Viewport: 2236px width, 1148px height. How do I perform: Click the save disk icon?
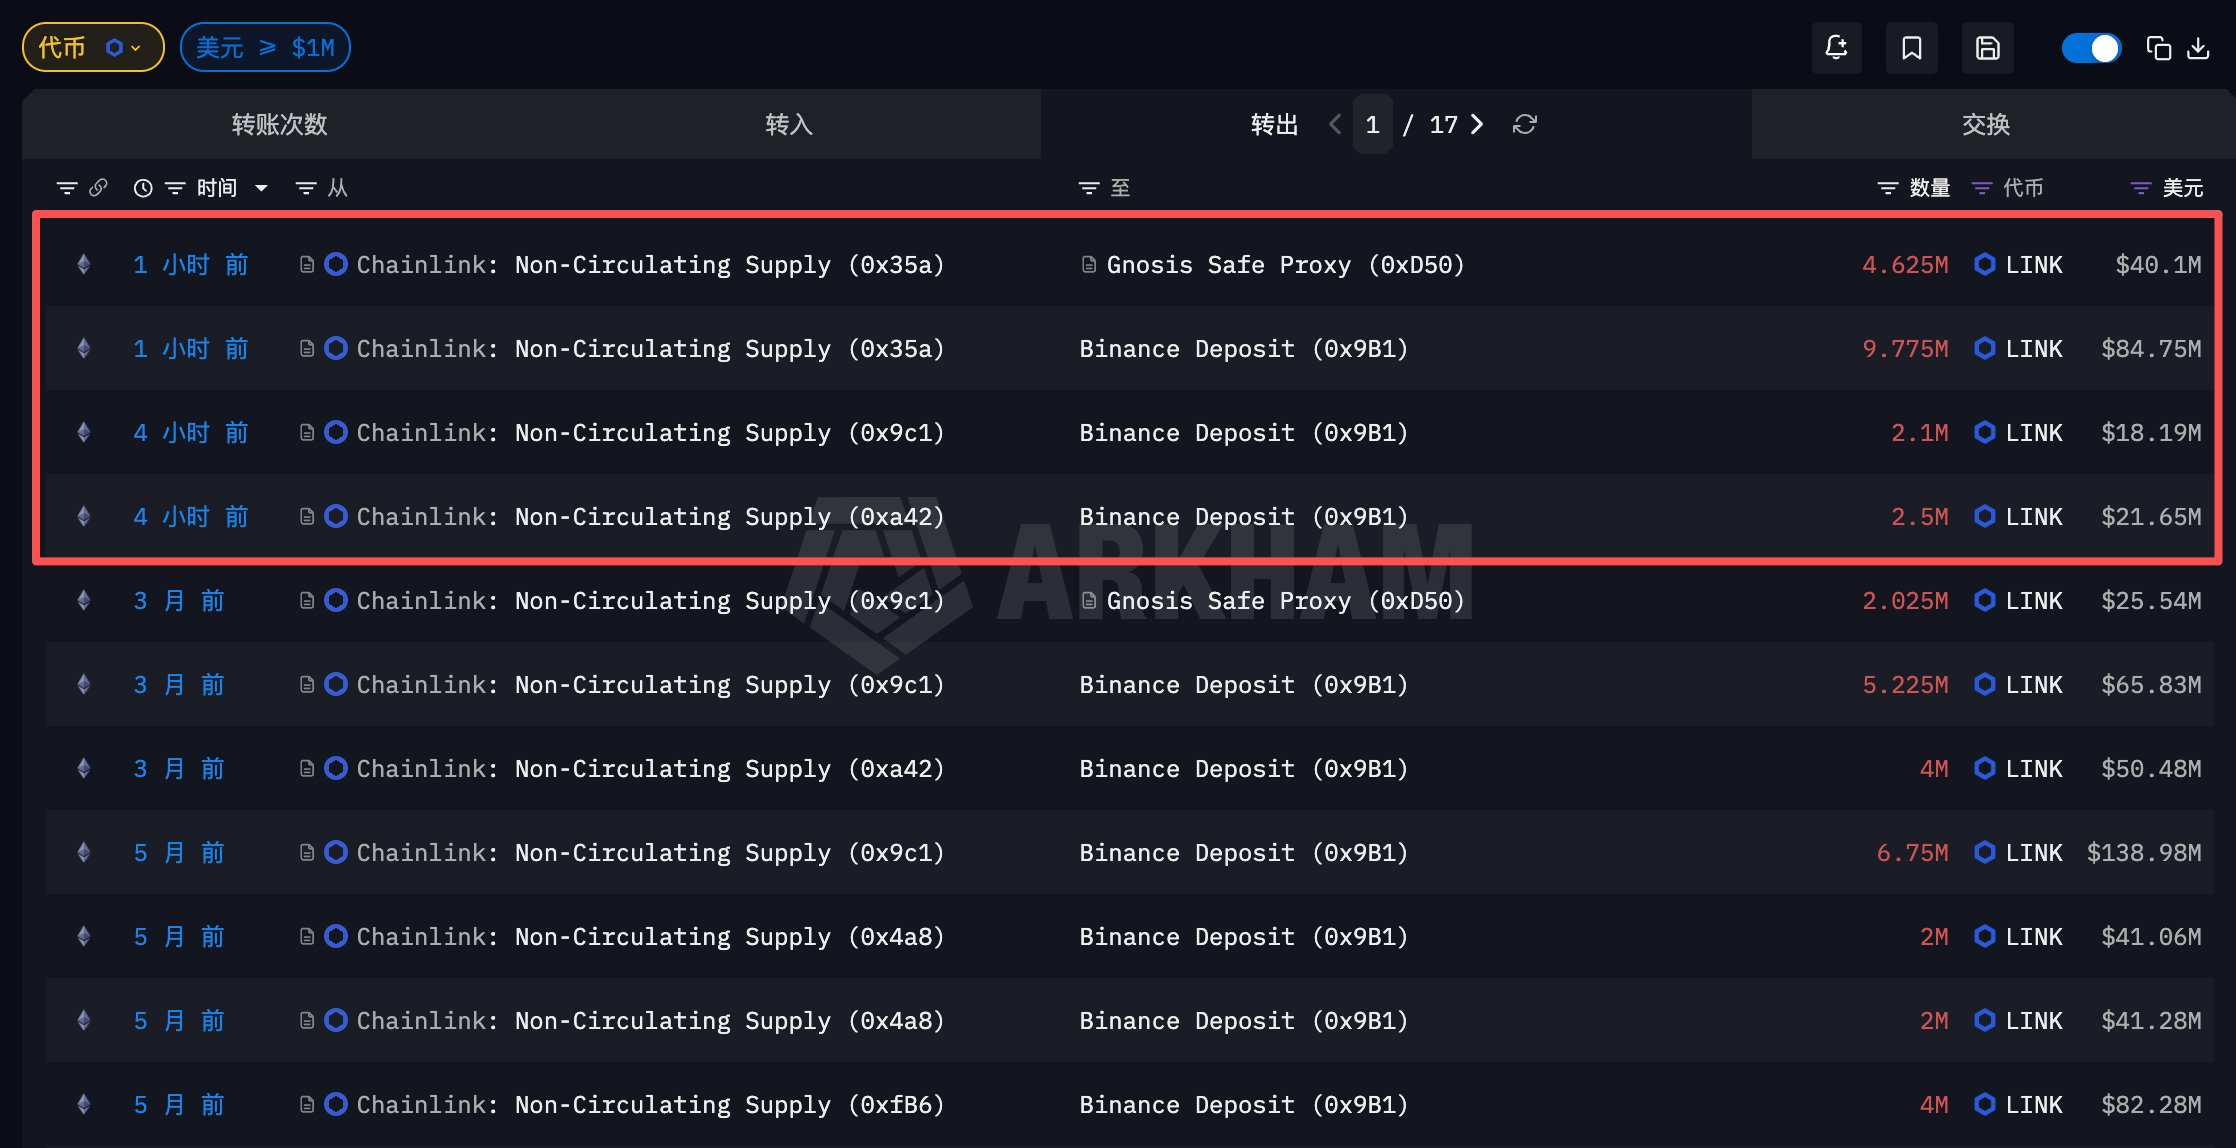pos(1987,48)
